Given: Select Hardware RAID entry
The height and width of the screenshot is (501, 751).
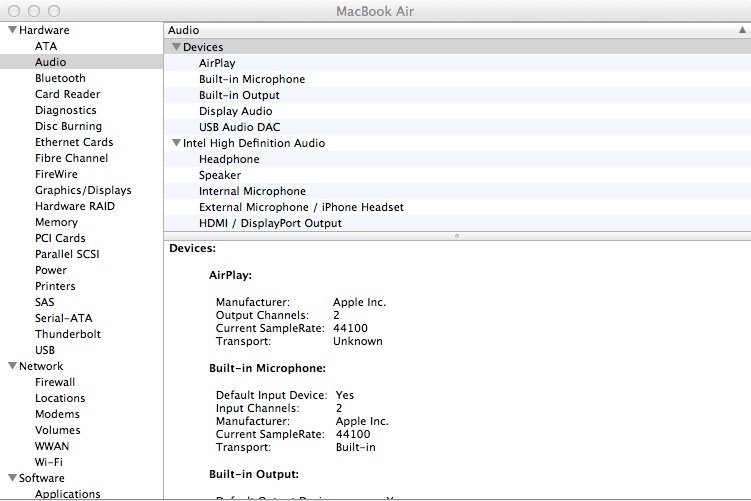Looking at the screenshot, I should [75, 206].
